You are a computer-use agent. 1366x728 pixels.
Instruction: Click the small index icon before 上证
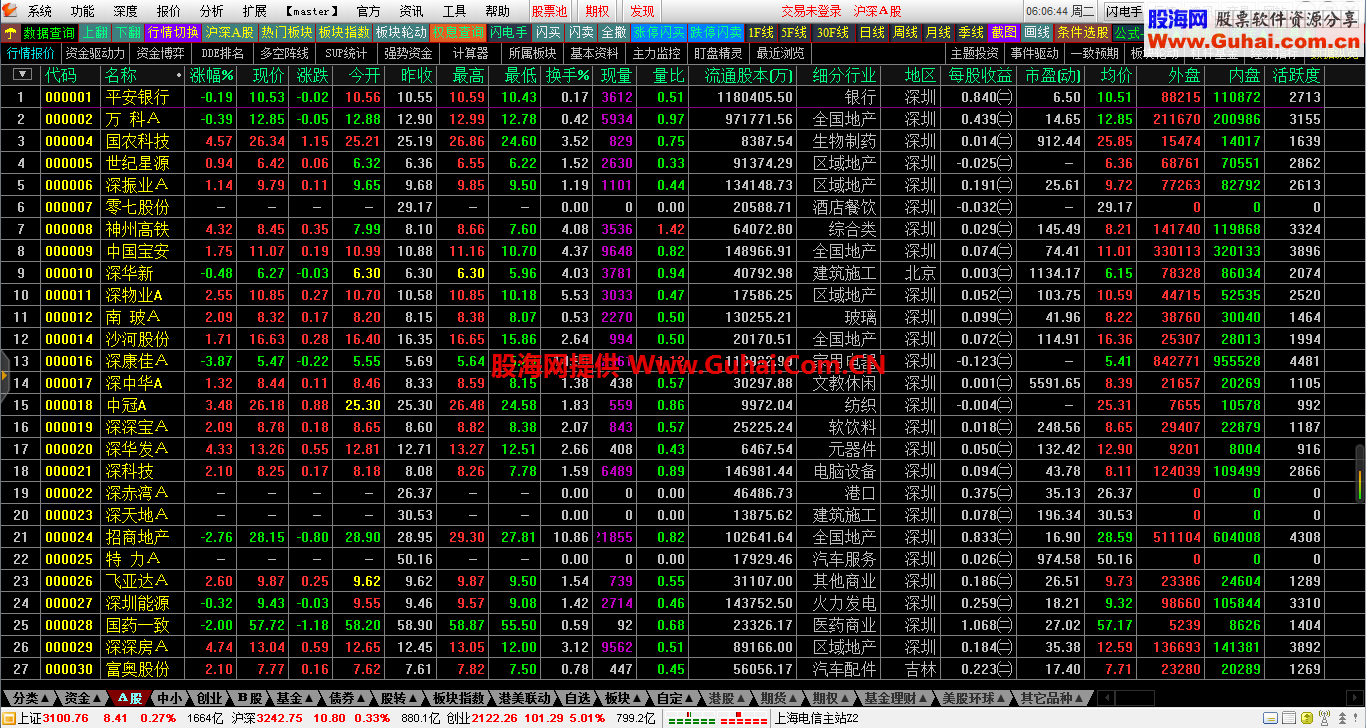point(8,718)
